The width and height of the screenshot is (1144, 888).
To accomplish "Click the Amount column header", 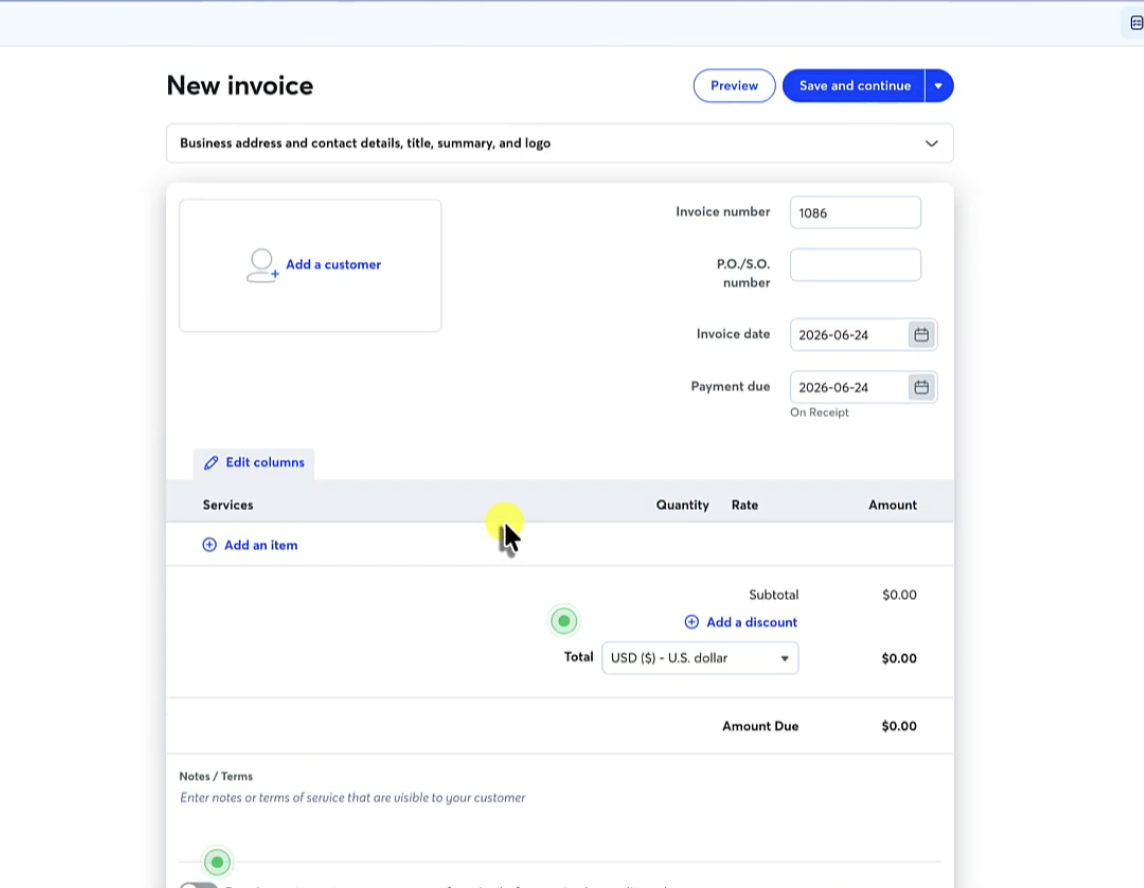I will click(x=892, y=505).
